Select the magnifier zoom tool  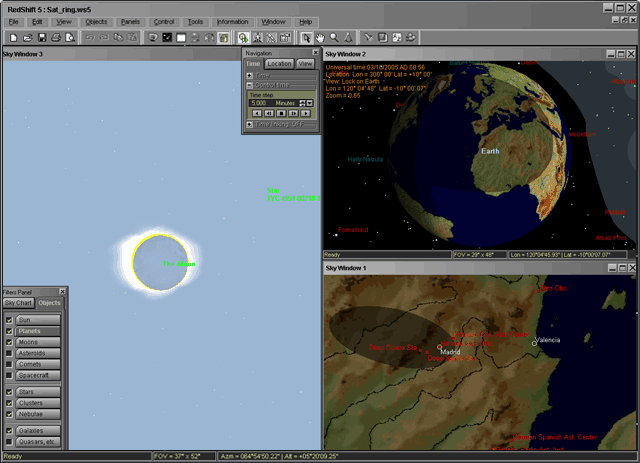pos(333,37)
